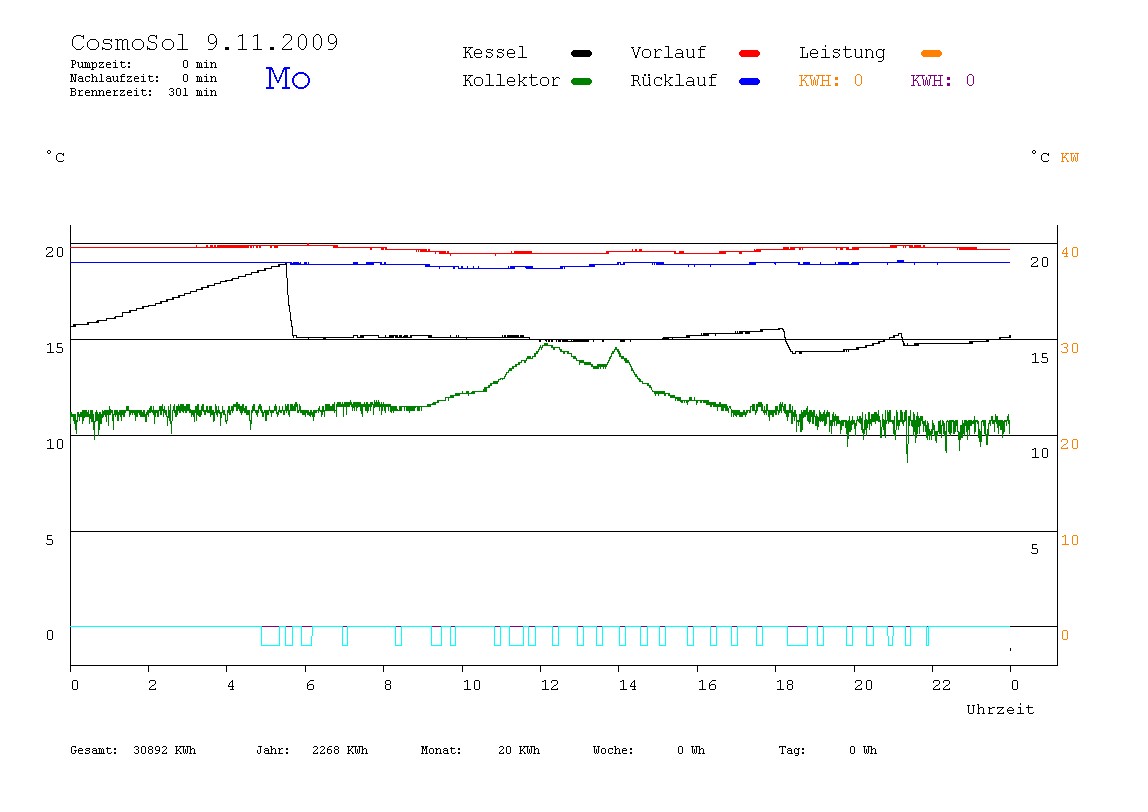Select the "0 Wh" value beside Tag
This screenshot has width=1148, height=812.
pos(863,750)
